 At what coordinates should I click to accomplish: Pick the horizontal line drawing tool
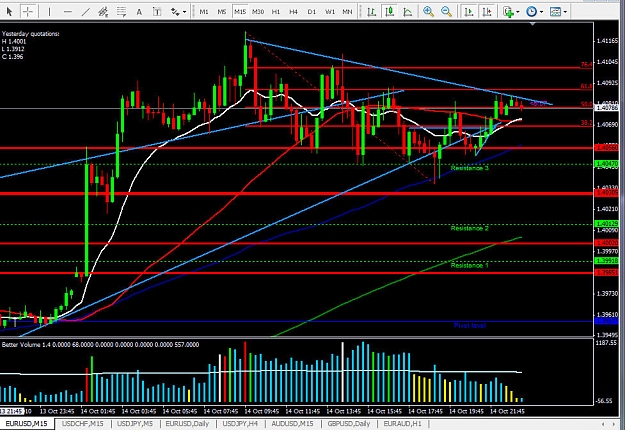coord(67,12)
